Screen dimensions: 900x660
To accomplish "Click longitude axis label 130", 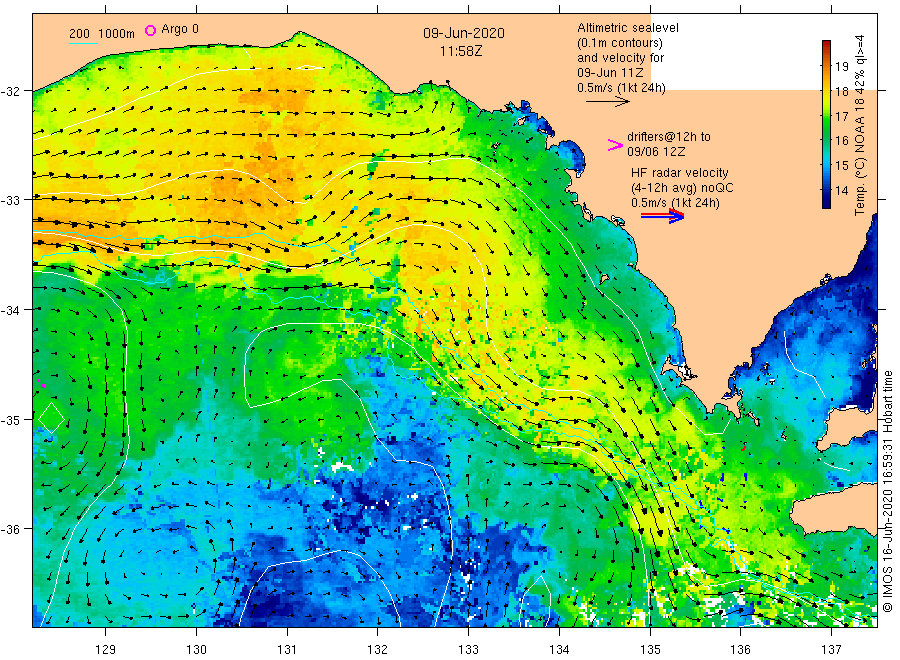I will point(196,650).
